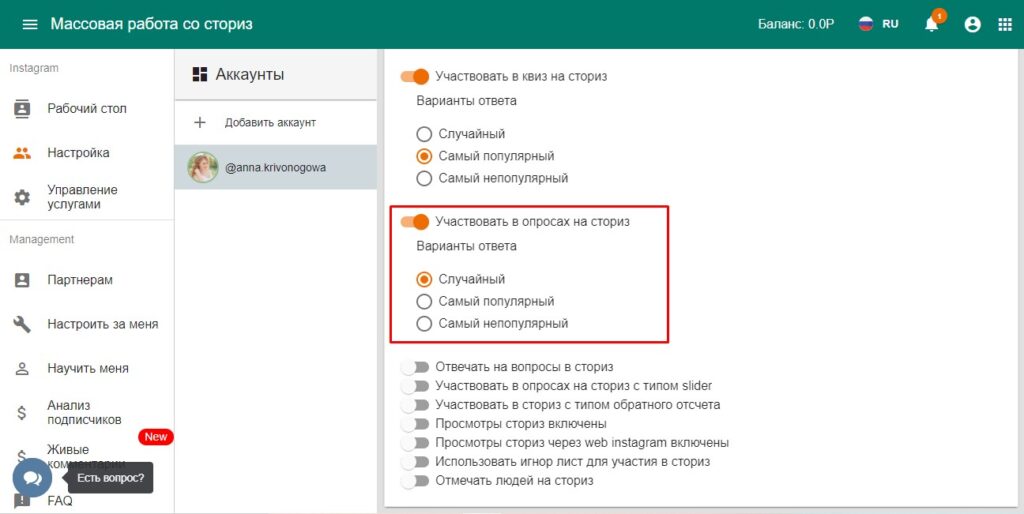Click the Есть вопрос? tooltip
This screenshot has height=514, width=1024.
(110, 478)
